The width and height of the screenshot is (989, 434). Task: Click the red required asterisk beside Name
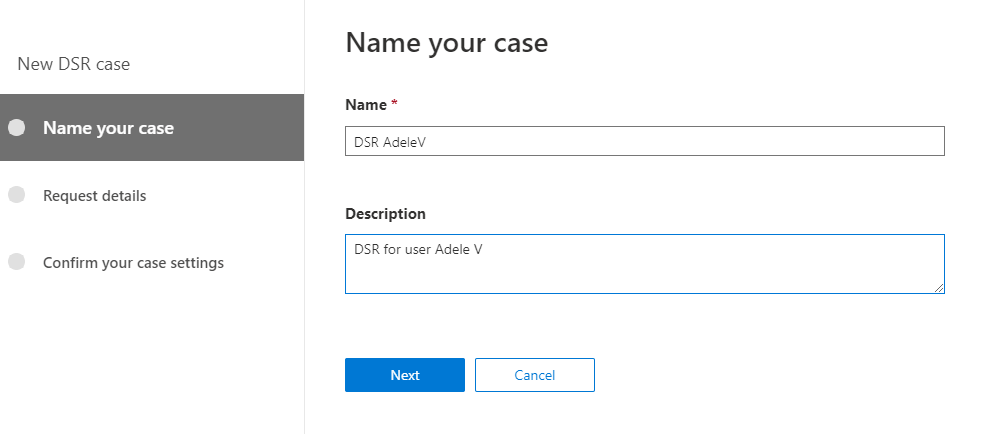tap(394, 105)
